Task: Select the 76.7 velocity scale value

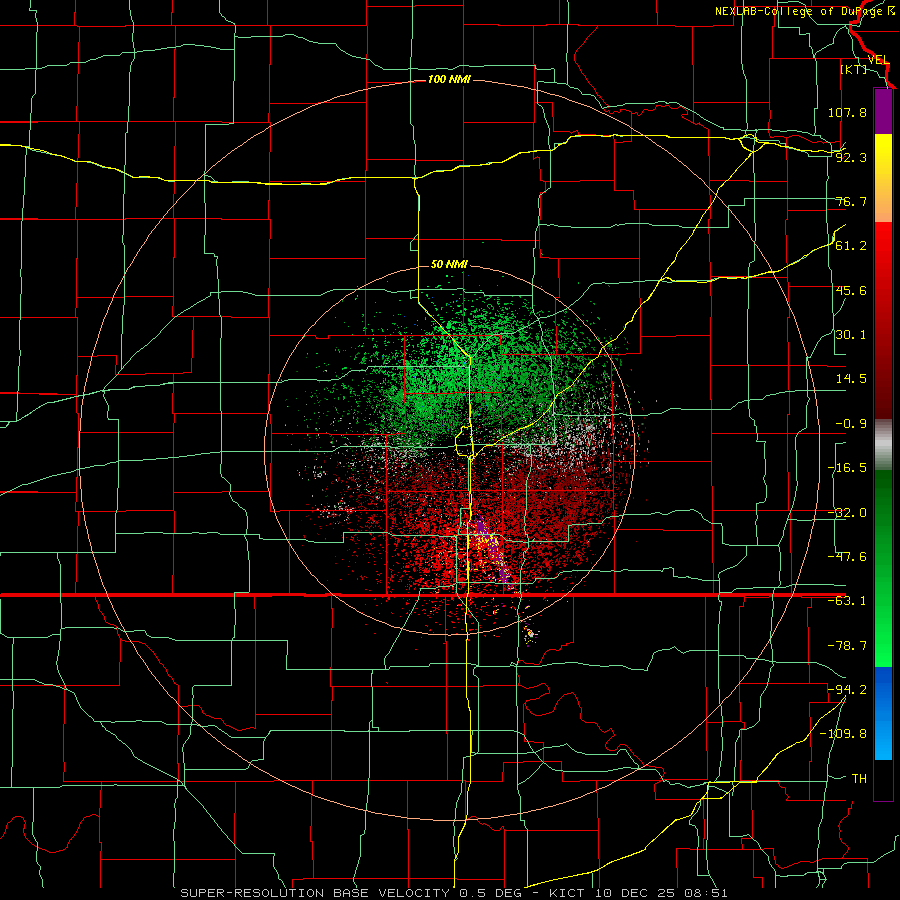Action: tap(851, 201)
